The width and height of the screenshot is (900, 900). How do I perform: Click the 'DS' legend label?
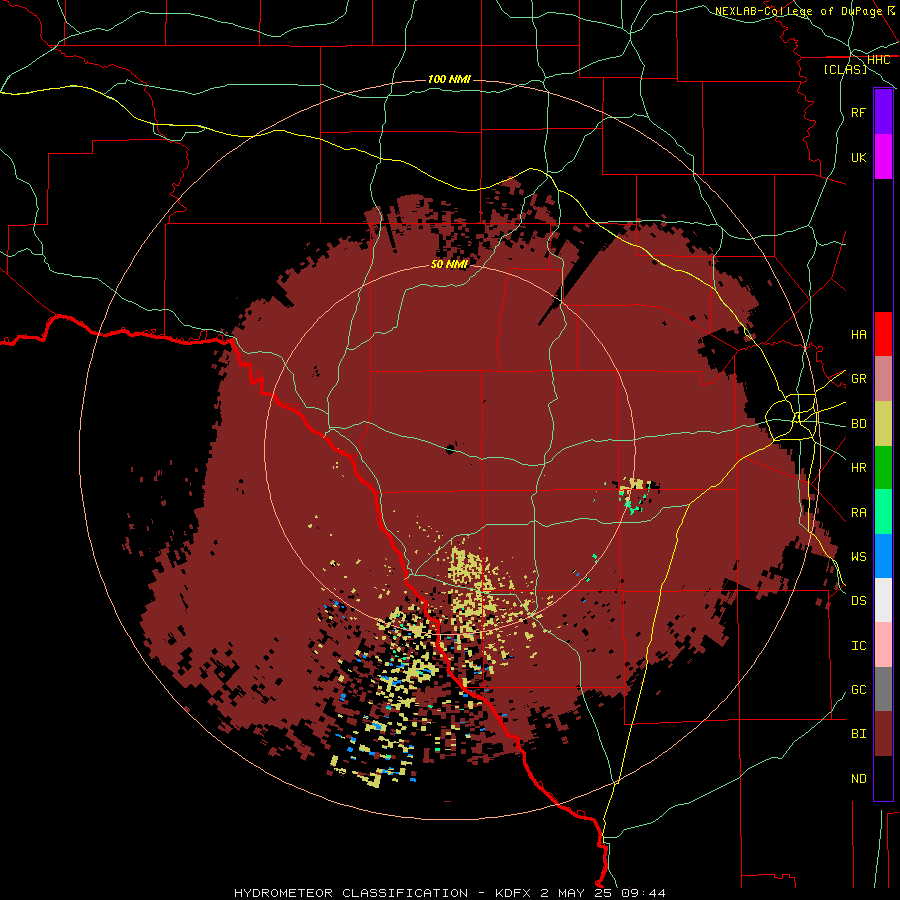858,601
